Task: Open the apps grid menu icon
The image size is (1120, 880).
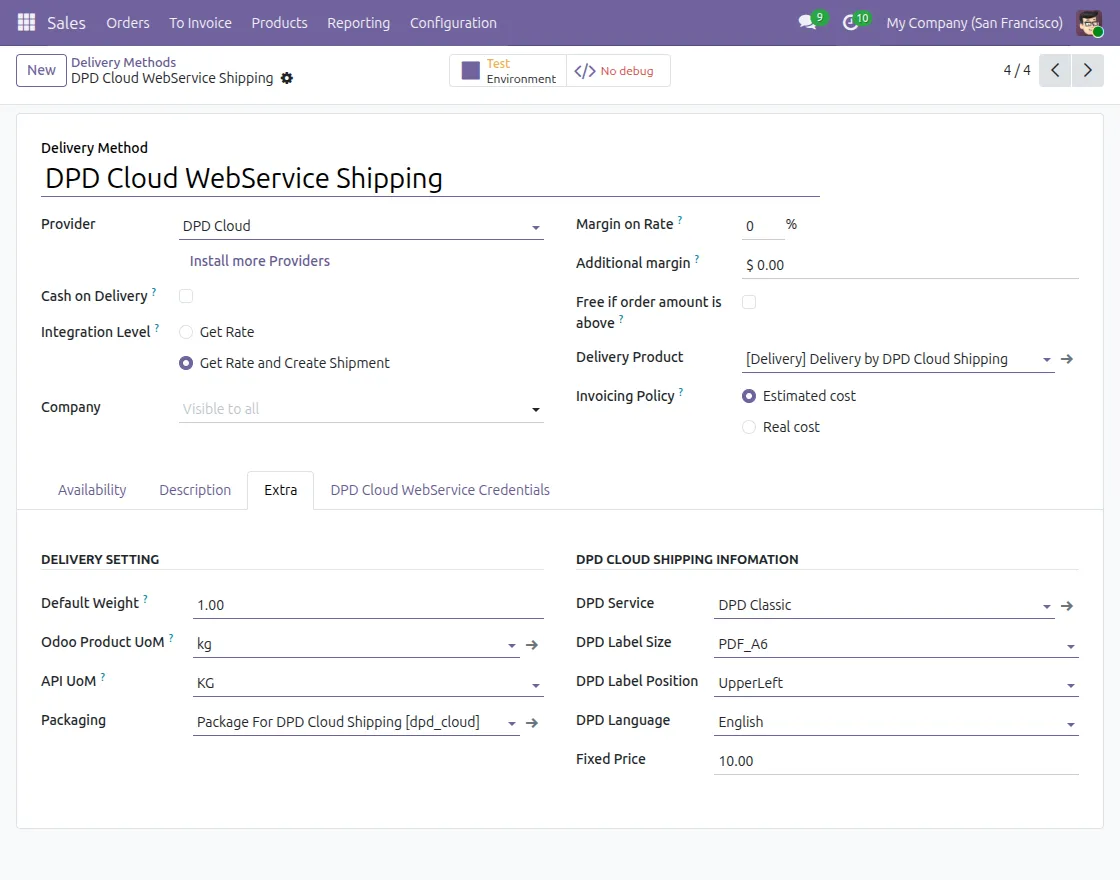Action: pyautogui.click(x=26, y=22)
